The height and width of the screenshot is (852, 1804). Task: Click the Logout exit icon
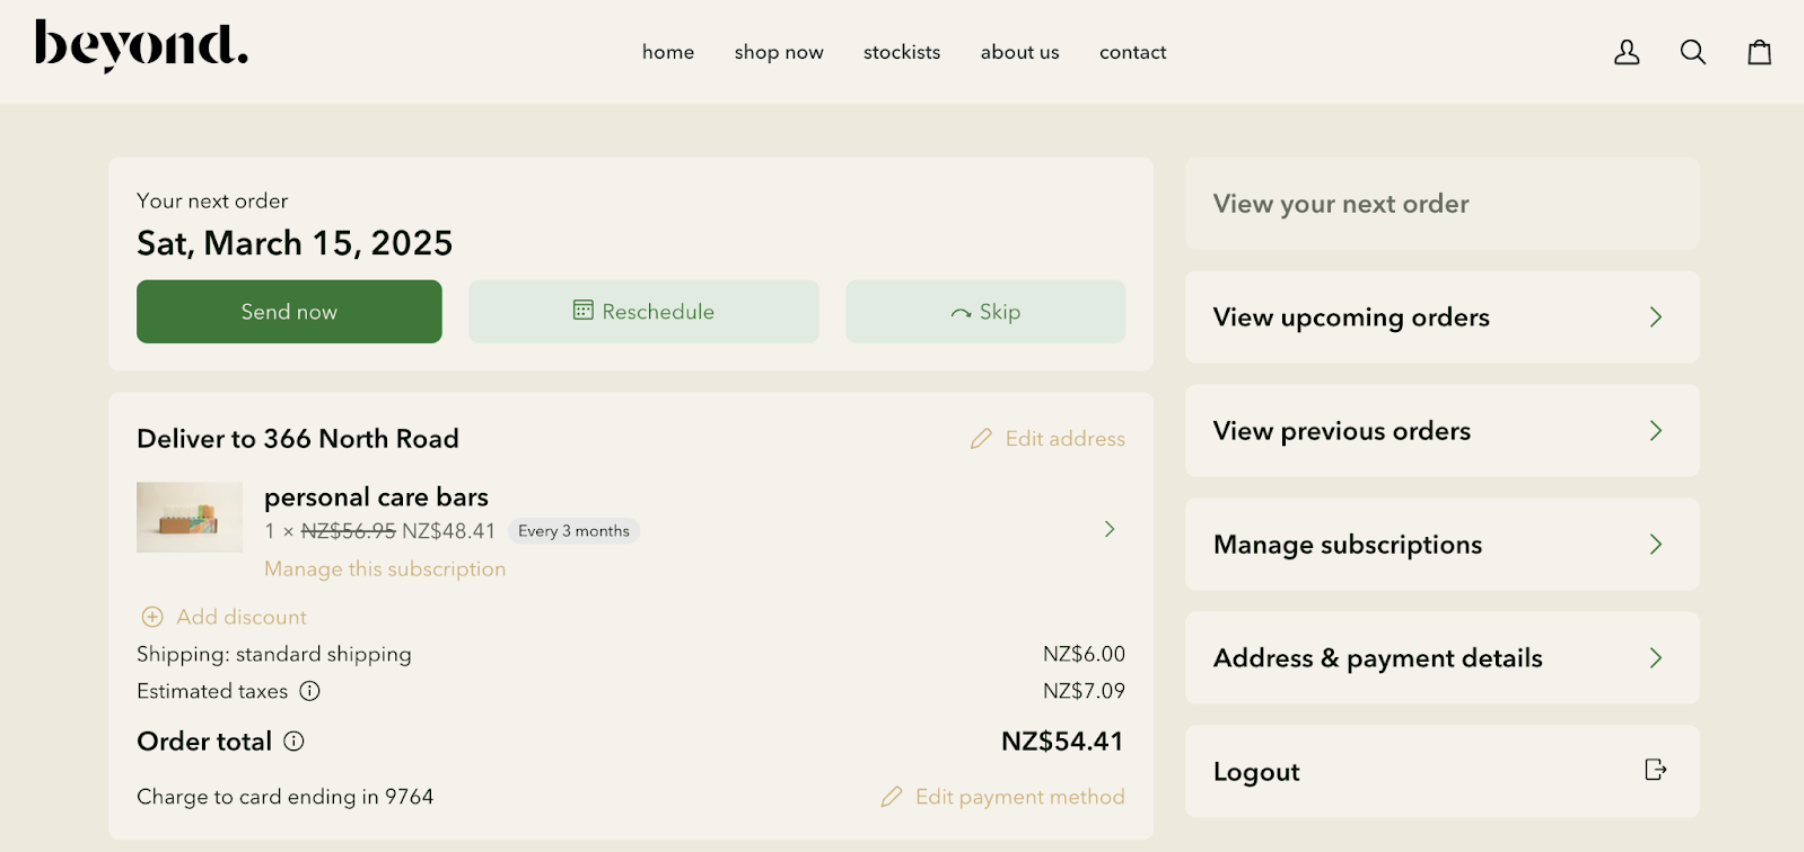(x=1655, y=769)
